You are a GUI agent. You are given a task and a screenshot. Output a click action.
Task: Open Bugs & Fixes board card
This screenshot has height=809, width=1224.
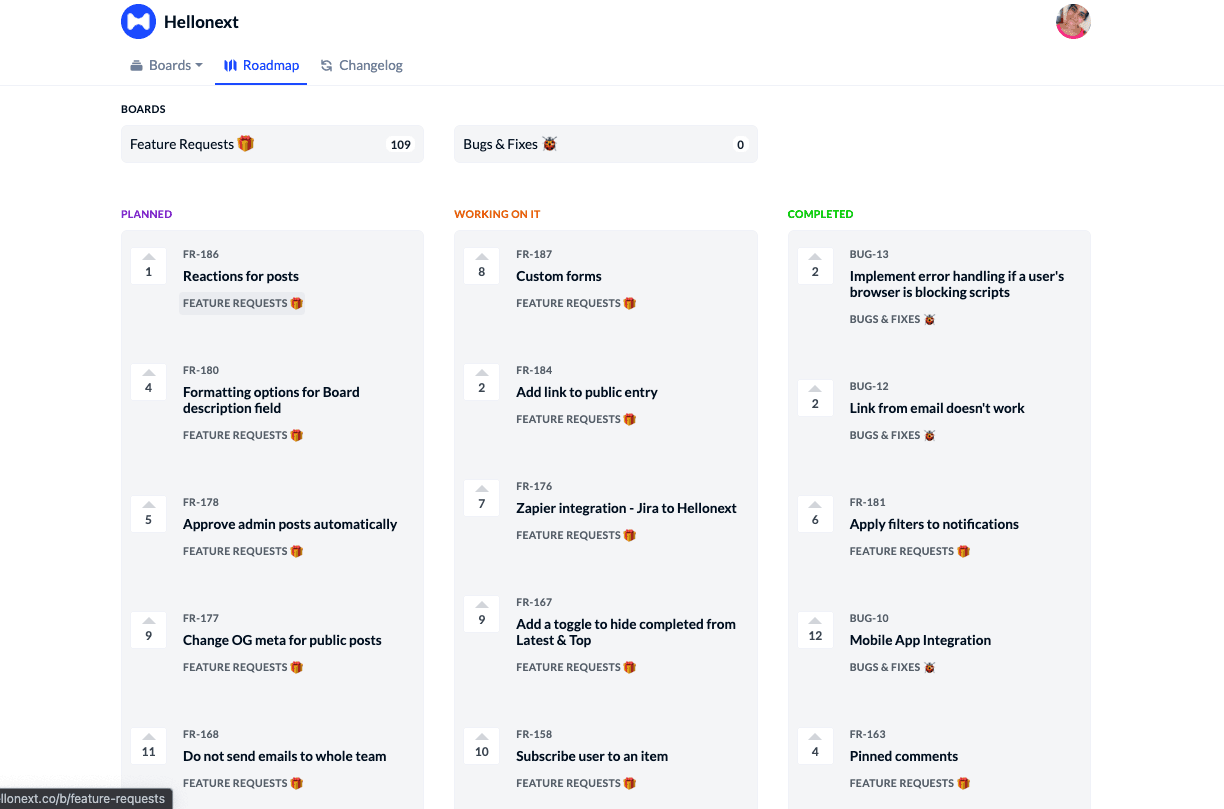pos(605,144)
